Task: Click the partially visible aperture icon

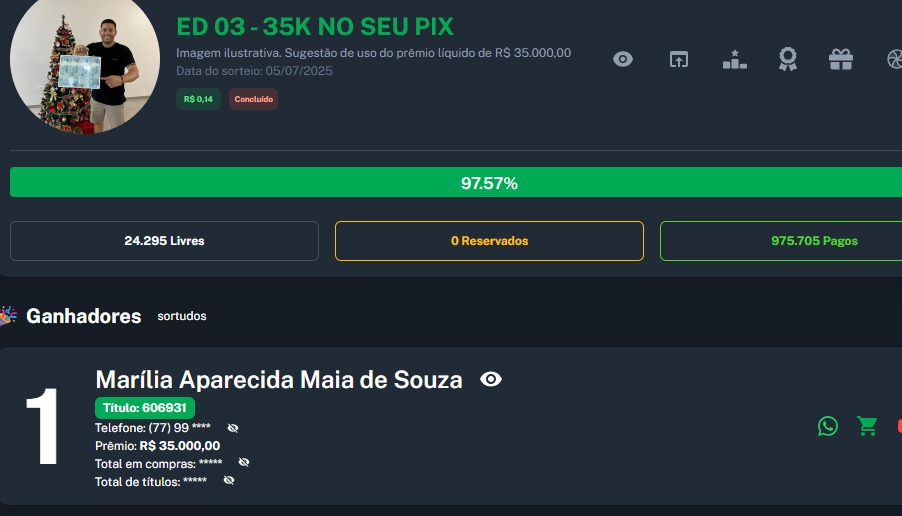Action: (894, 59)
